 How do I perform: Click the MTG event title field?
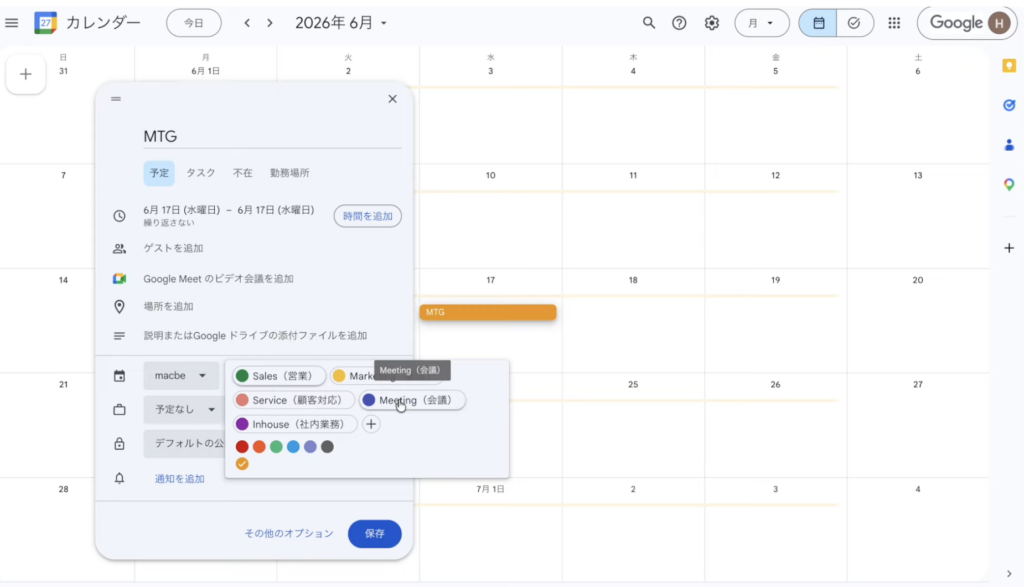[x=271, y=136]
